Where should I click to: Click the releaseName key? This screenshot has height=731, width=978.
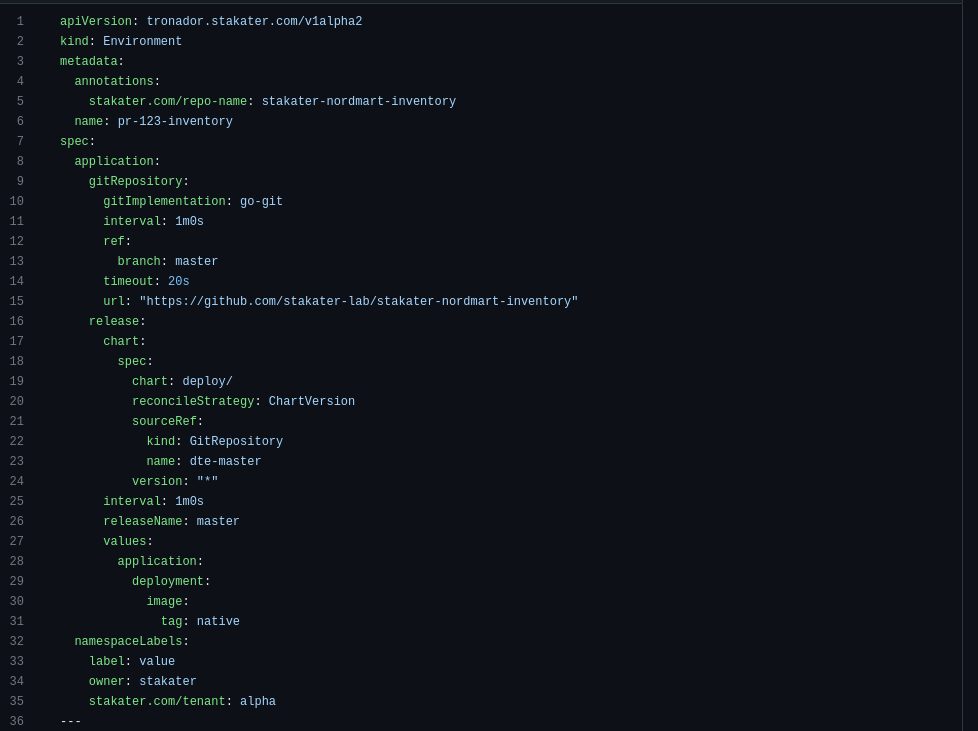[x=143, y=521]
